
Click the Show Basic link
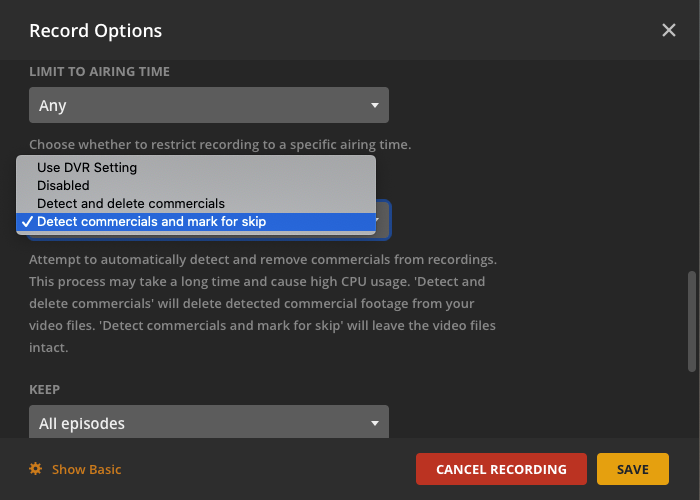pyautogui.click(x=87, y=469)
